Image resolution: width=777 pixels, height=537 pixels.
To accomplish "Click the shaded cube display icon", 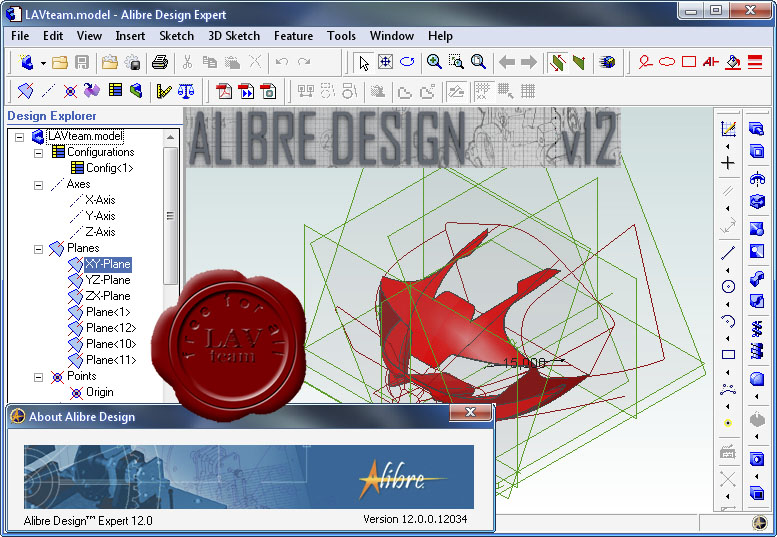I will (607, 62).
